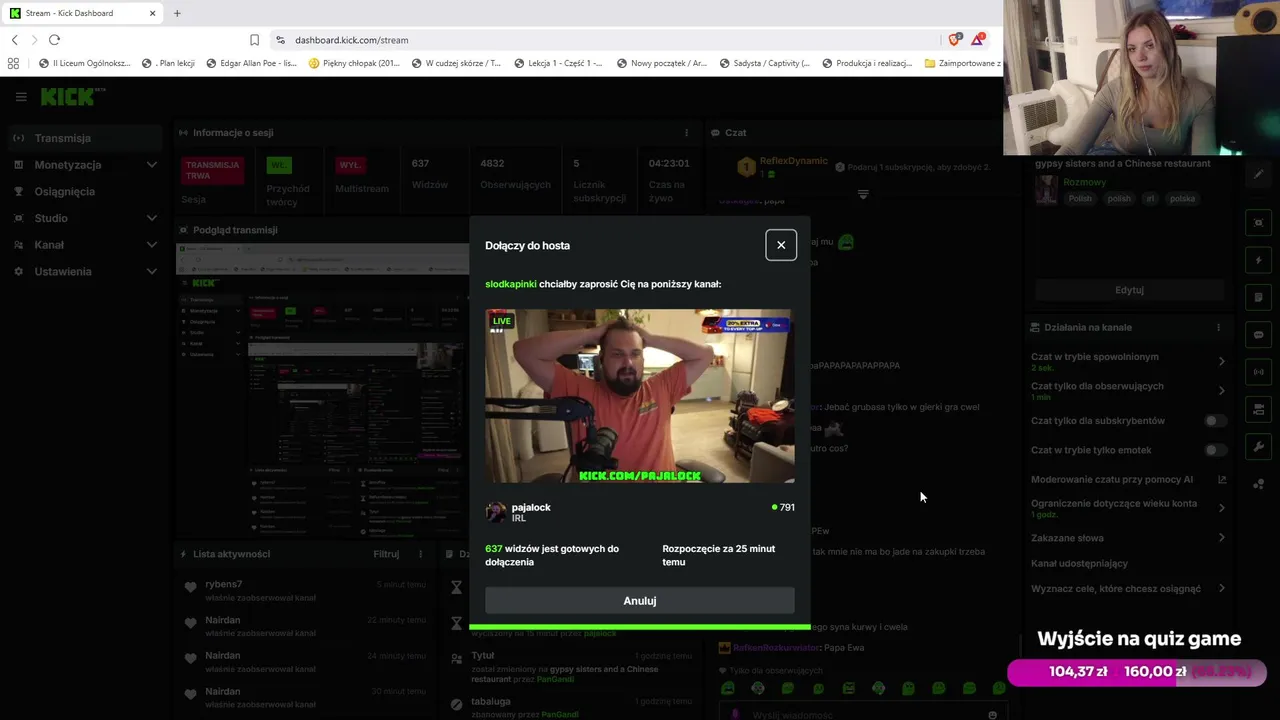
Task: Open II Liceum Ogólnokształcące bookmark
Action: point(84,63)
